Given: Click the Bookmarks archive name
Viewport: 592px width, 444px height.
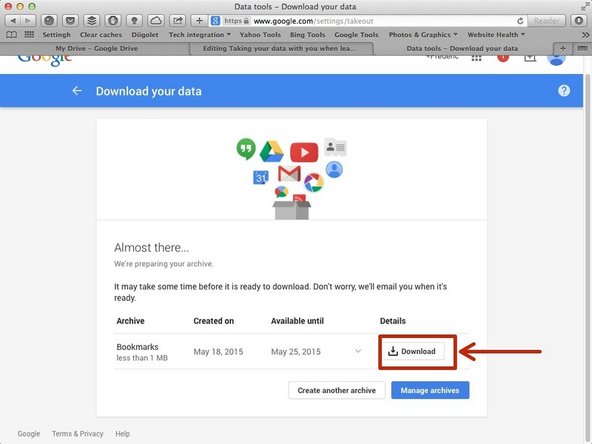Looking at the screenshot, I should (137, 347).
